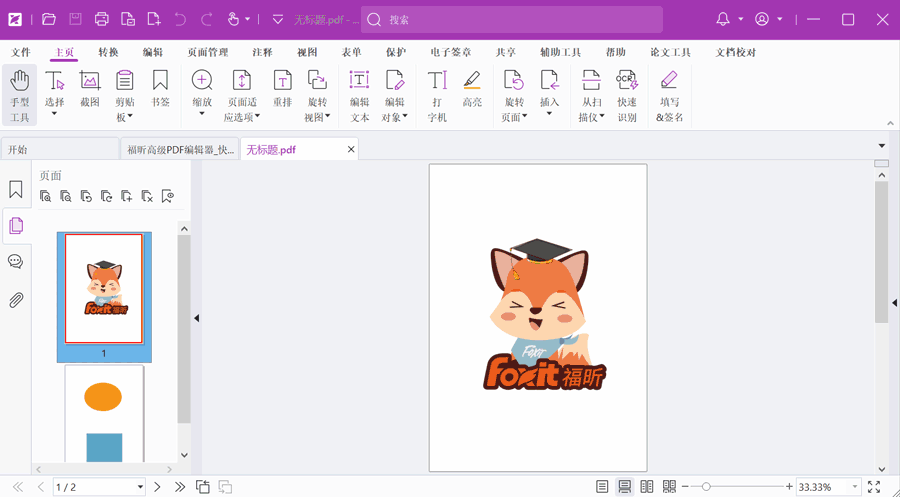Click the Snapshot tool (截图)
Viewport: 900px width, 497px height.
(90, 89)
